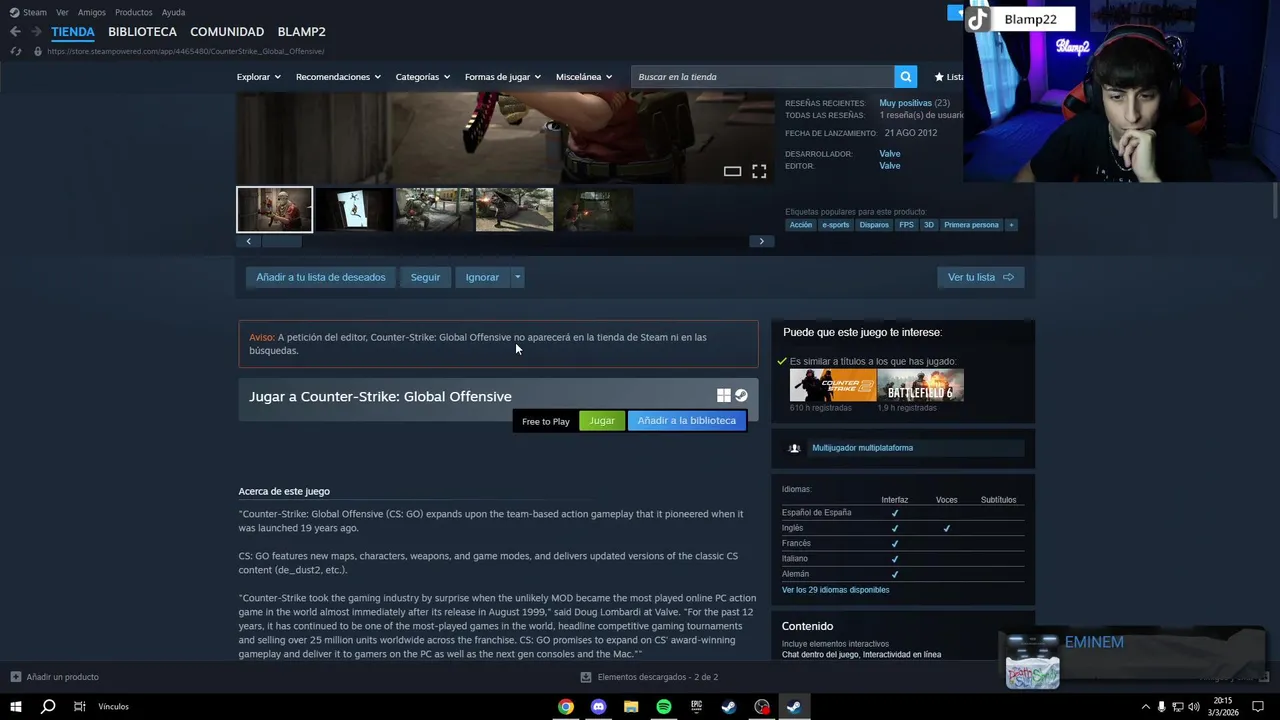Open the Ayuda menu

click(173, 12)
